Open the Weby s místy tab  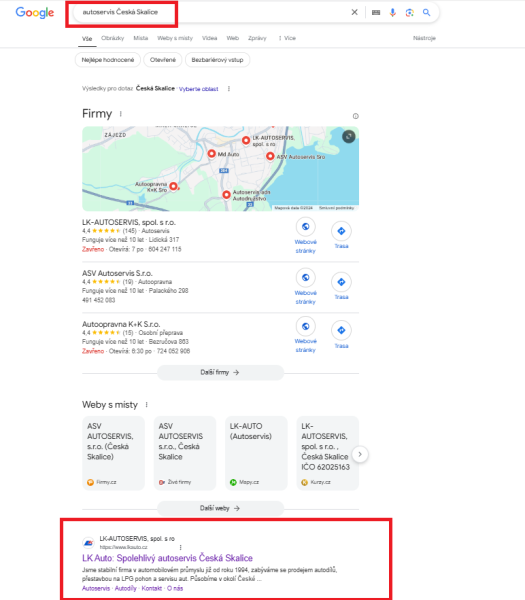point(175,38)
